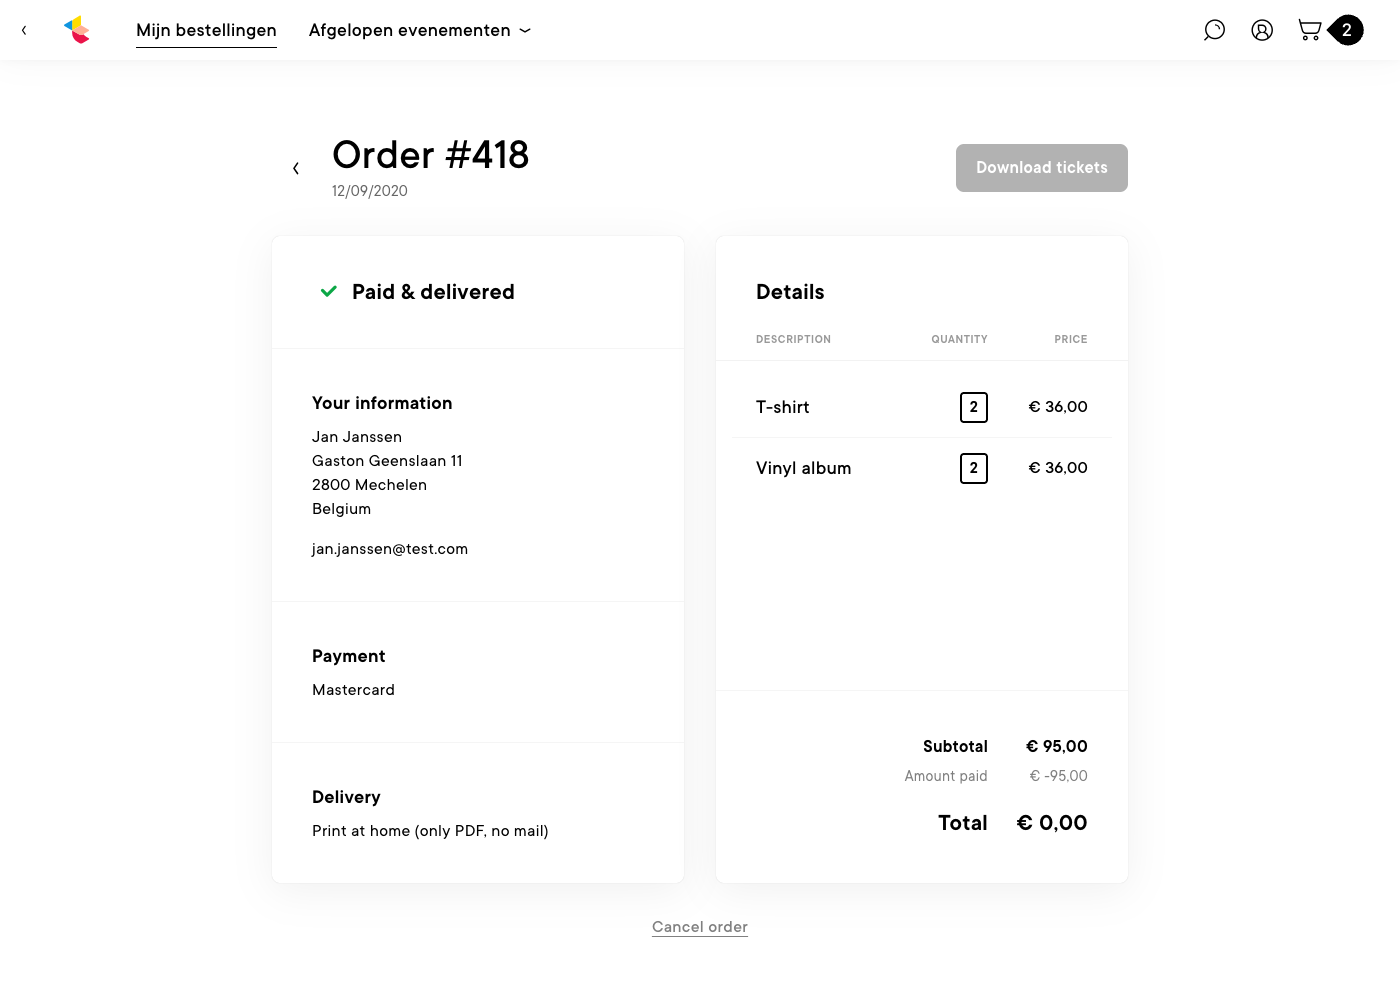The height and width of the screenshot is (1000, 1400).
Task: Click the Order #418 heading
Action: point(430,155)
